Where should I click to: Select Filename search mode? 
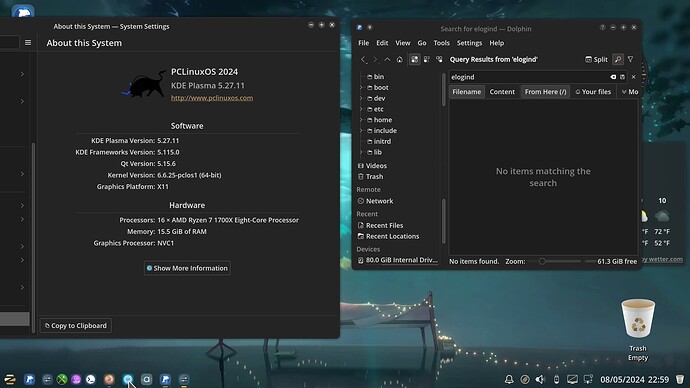tap(466, 92)
